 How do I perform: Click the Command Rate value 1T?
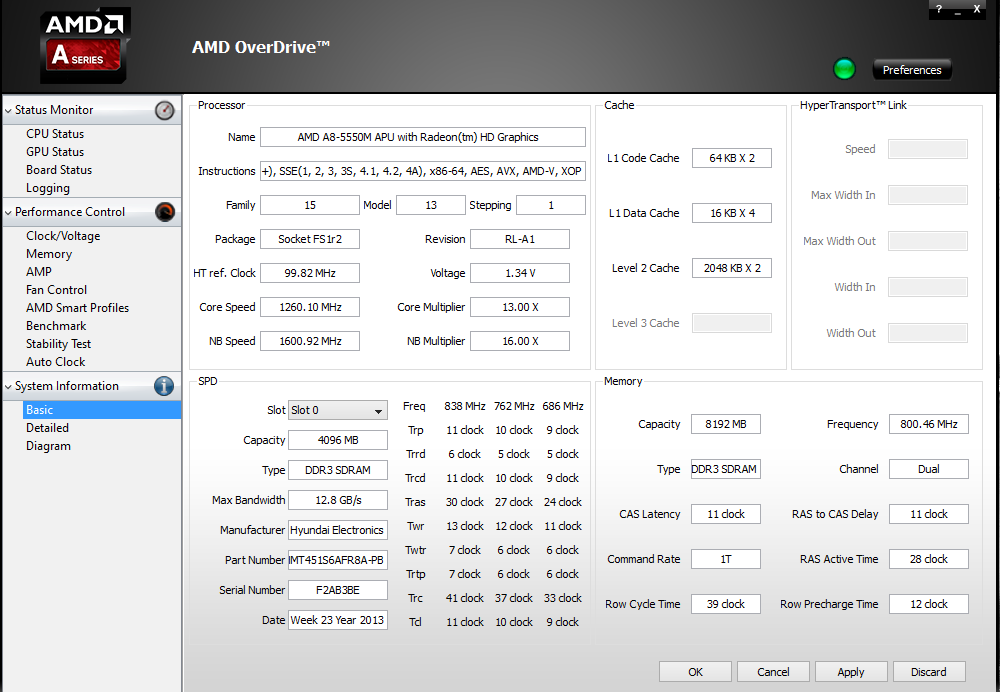pyautogui.click(x=726, y=559)
